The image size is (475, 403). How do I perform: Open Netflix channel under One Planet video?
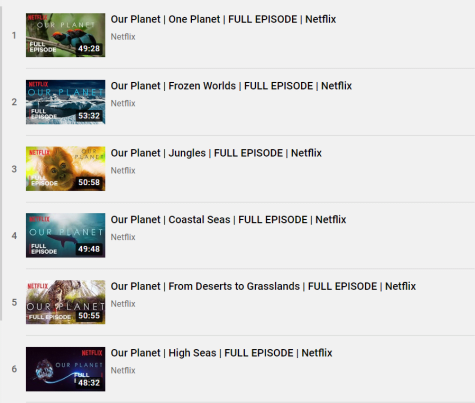tap(123, 37)
